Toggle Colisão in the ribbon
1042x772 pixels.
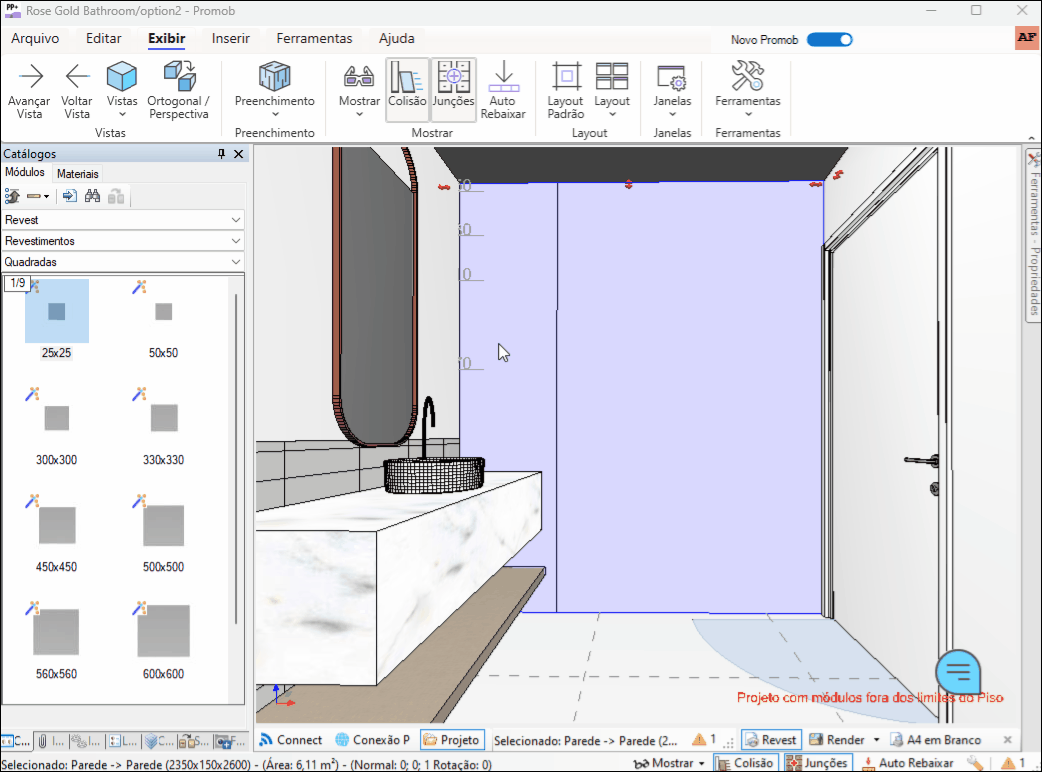click(x=407, y=90)
